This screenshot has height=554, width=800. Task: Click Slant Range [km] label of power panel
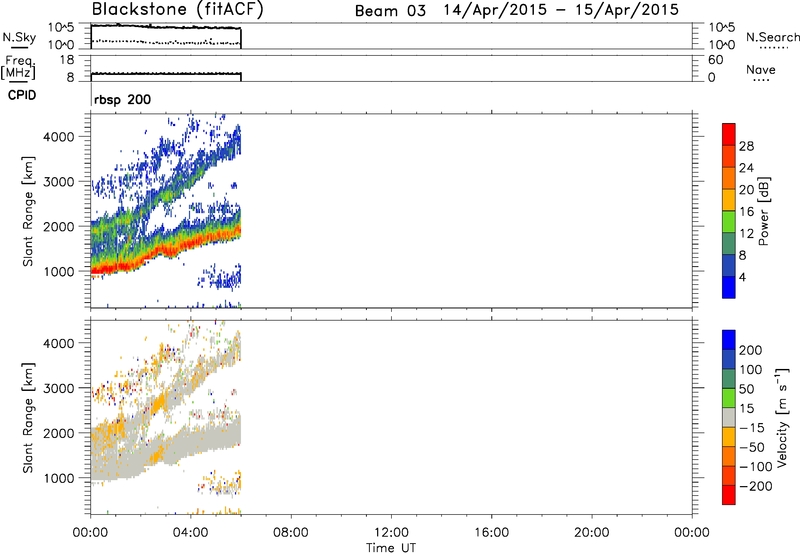28,211
